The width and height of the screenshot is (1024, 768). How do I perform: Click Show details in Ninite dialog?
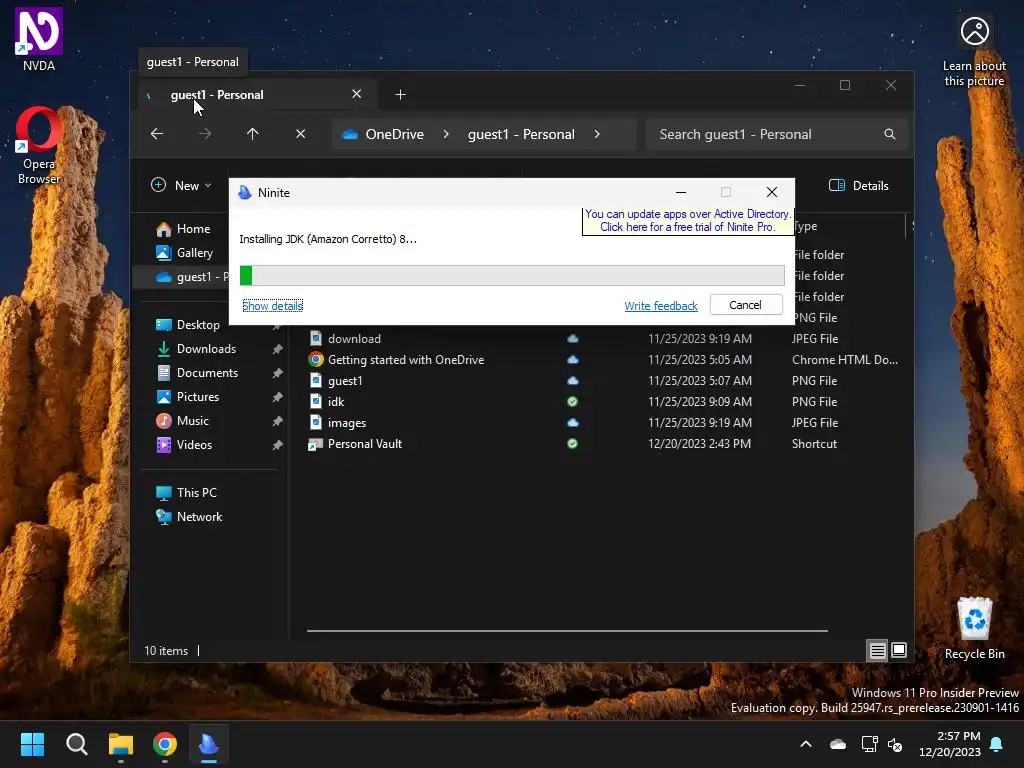coord(272,306)
